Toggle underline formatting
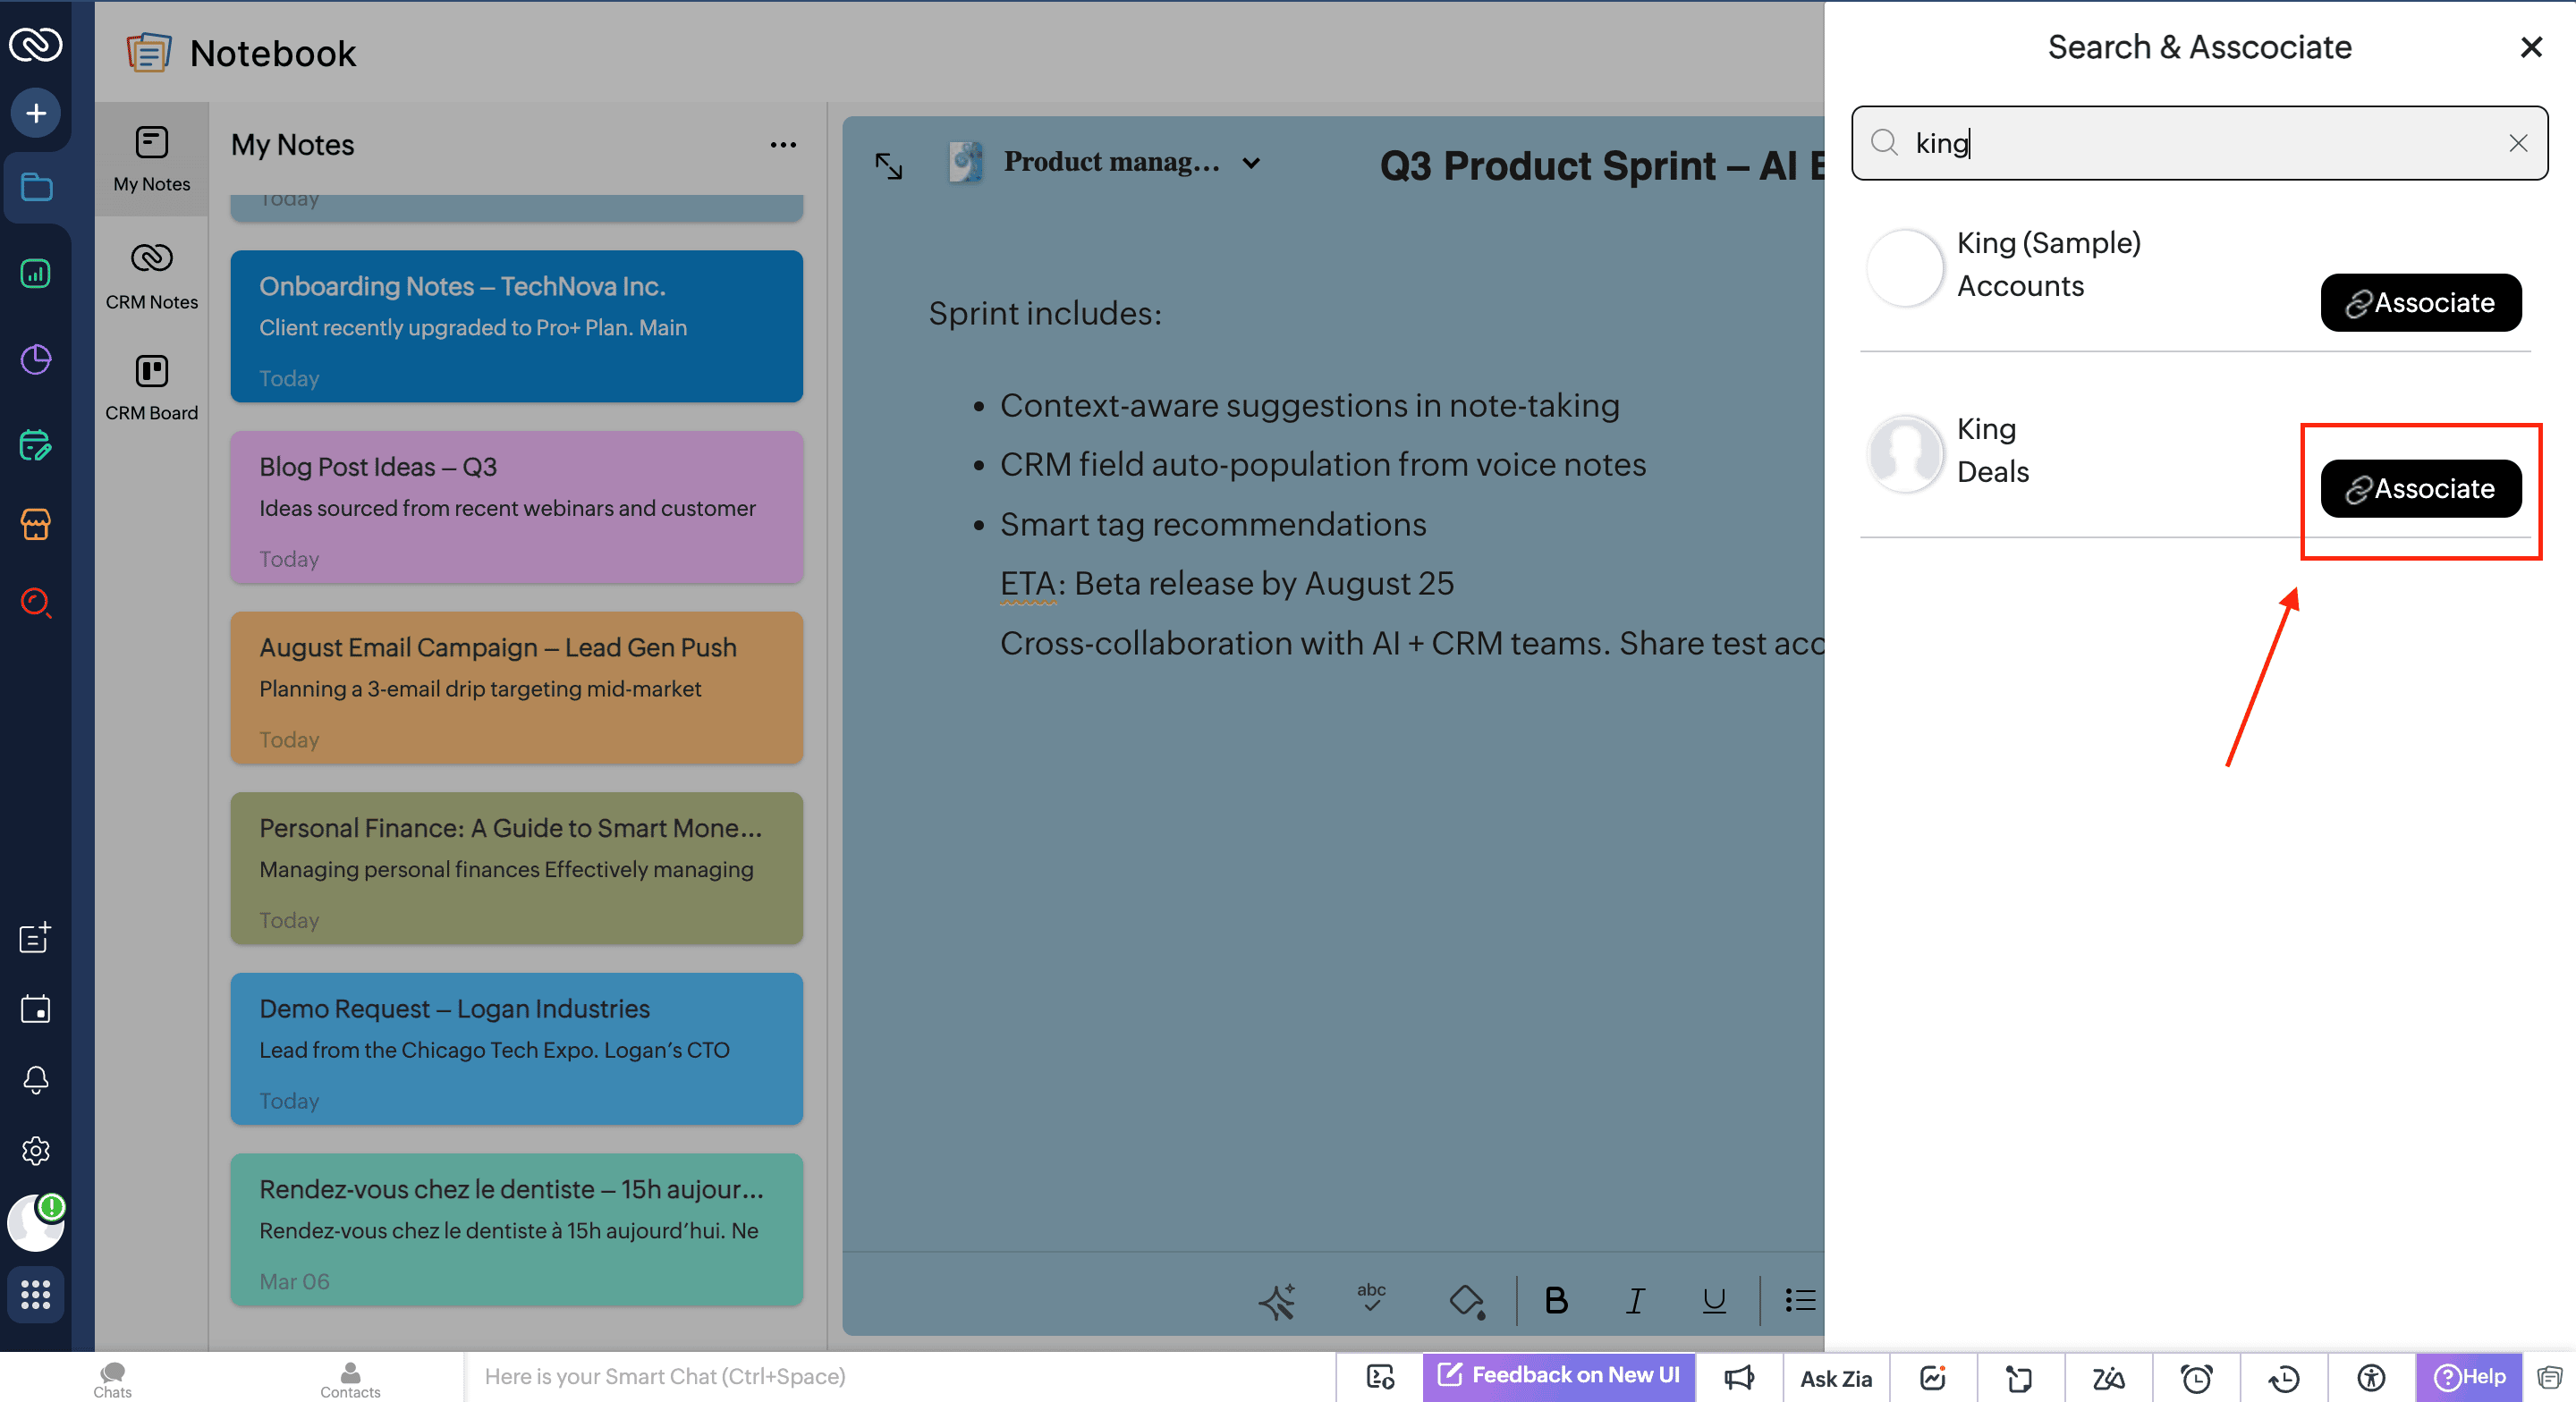Viewport: 2576px width, 1402px height. (x=1713, y=1300)
